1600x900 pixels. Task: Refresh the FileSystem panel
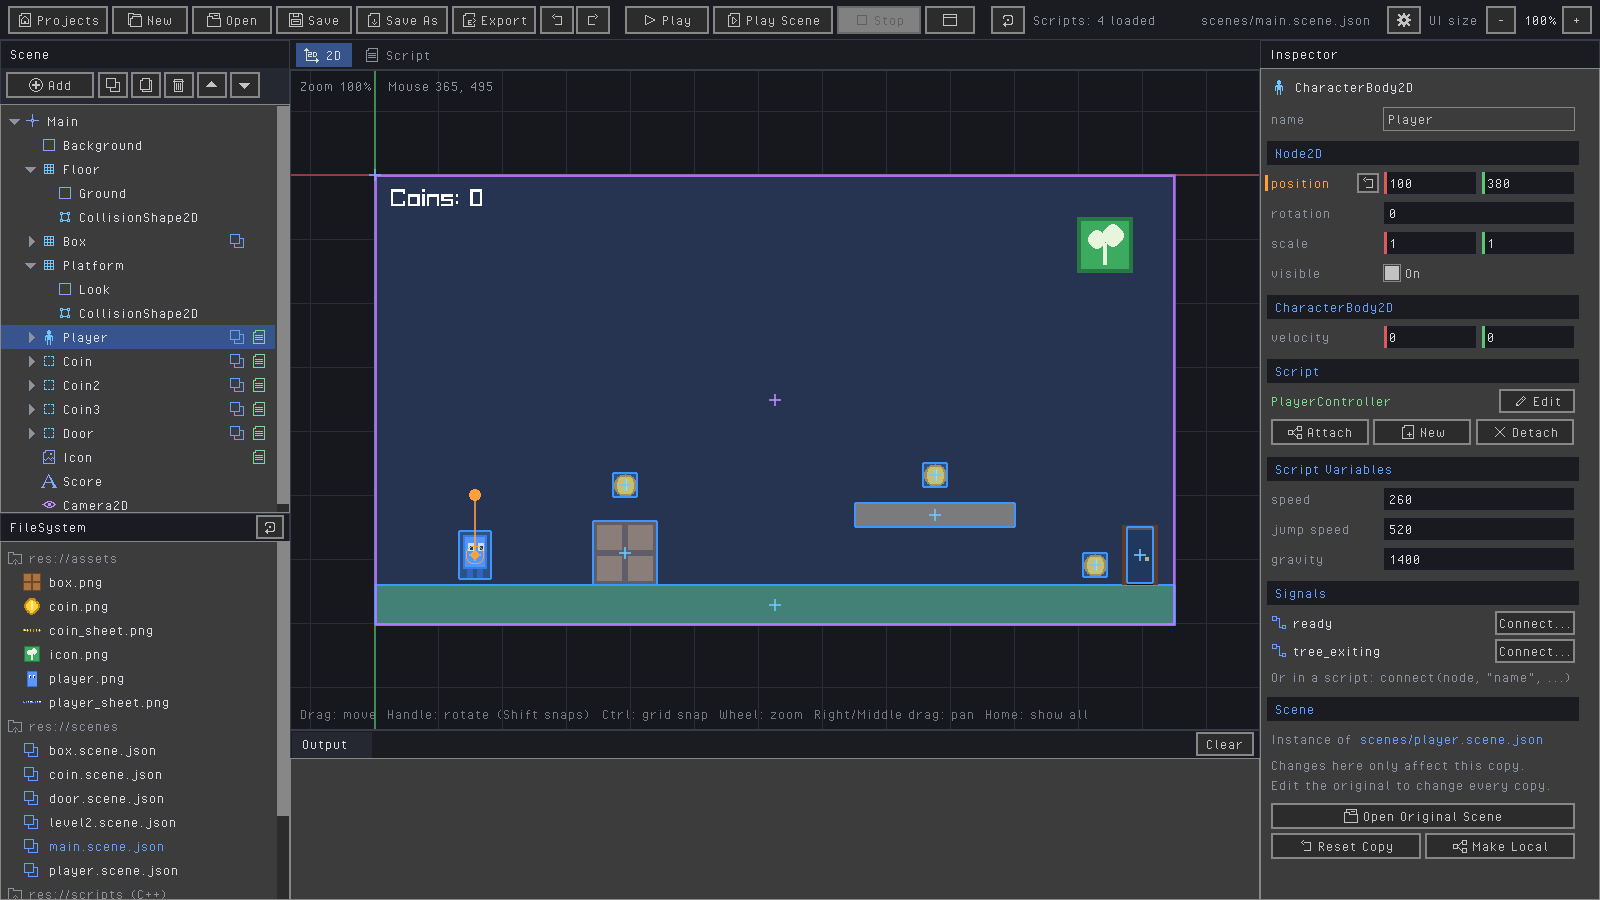click(x=270, y=527)
